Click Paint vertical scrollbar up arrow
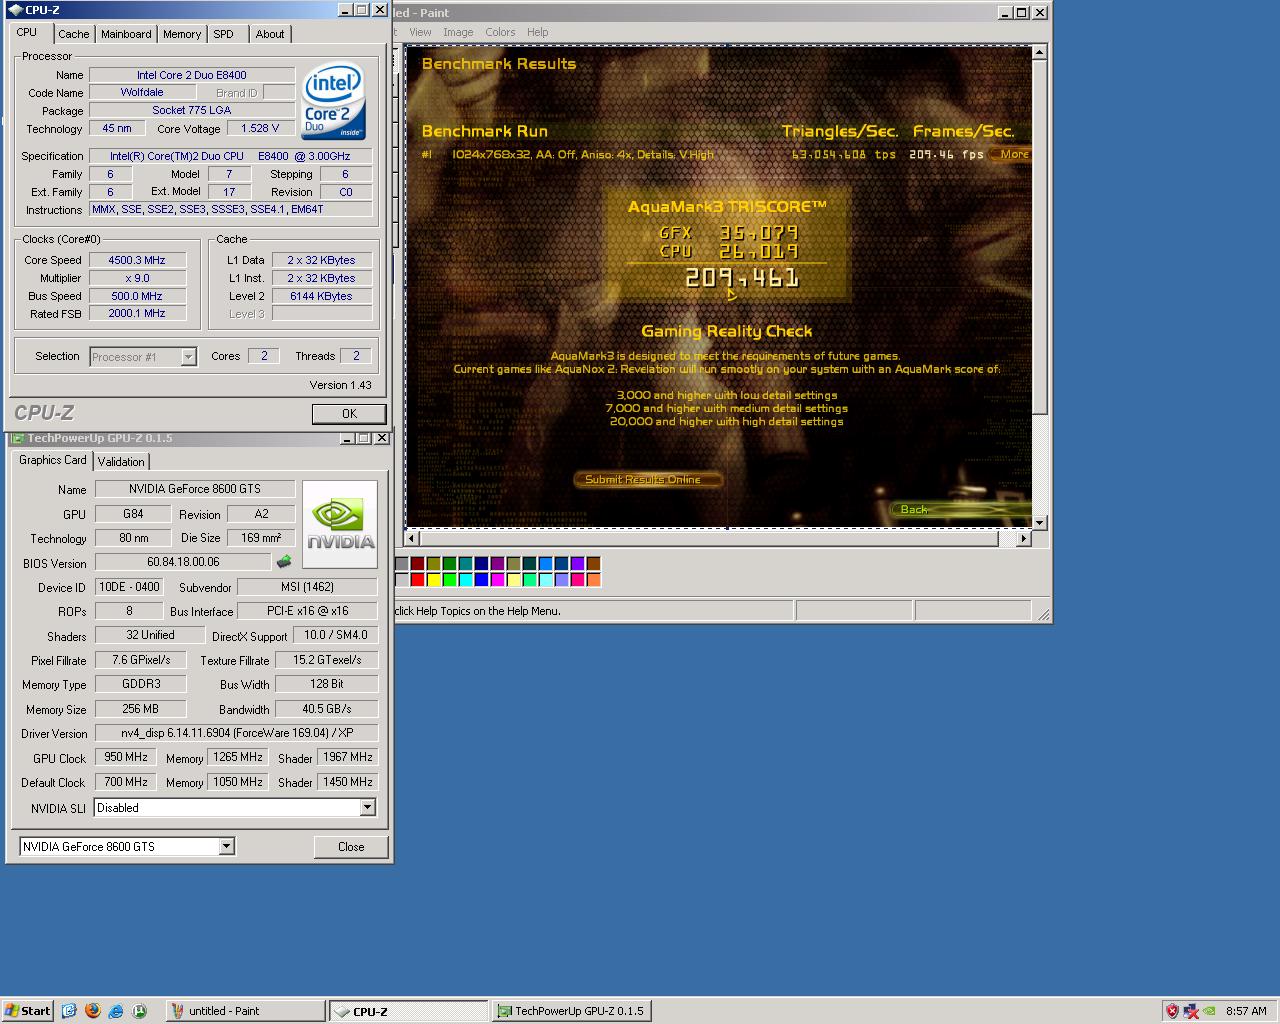 coord(1040,52)
